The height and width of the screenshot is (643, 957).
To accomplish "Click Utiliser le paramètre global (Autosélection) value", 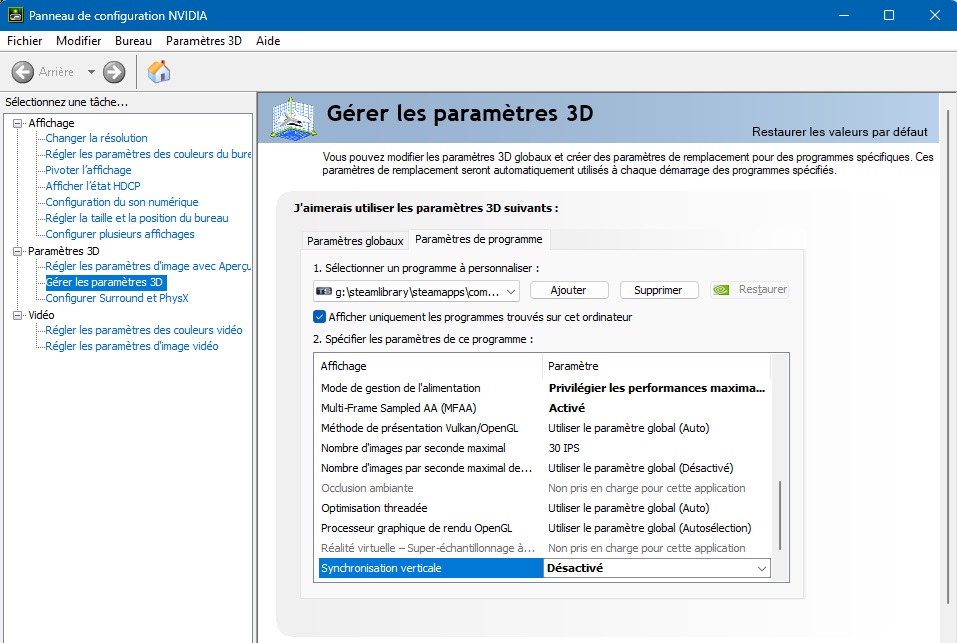I will [650, 528].
